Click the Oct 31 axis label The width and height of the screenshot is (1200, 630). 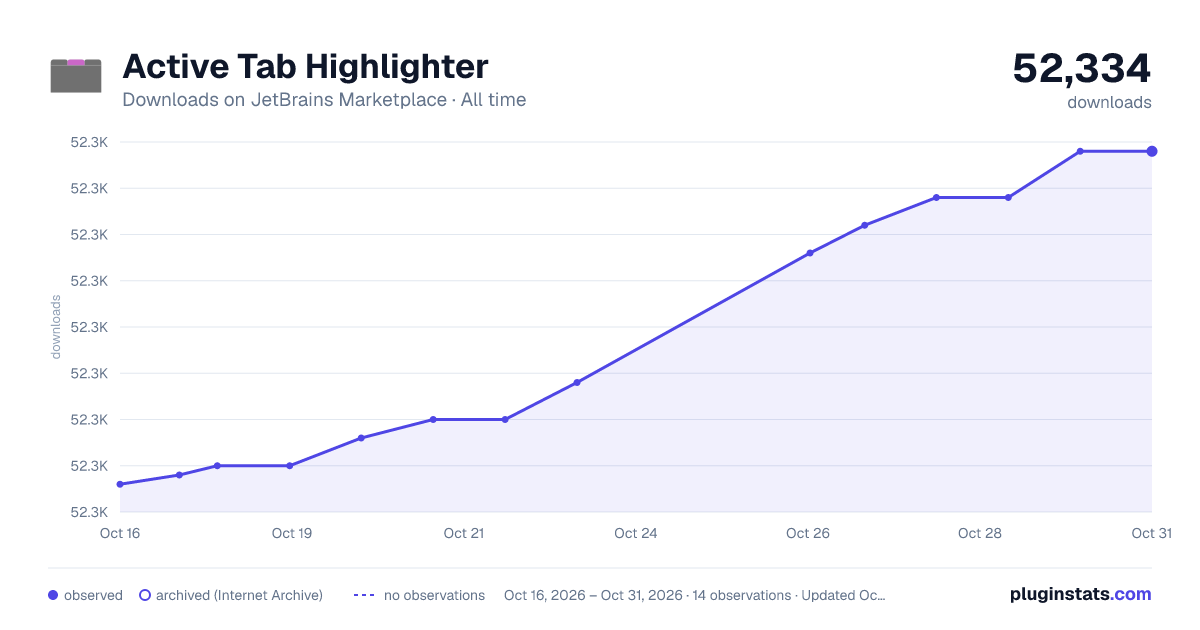(1151, 533)
